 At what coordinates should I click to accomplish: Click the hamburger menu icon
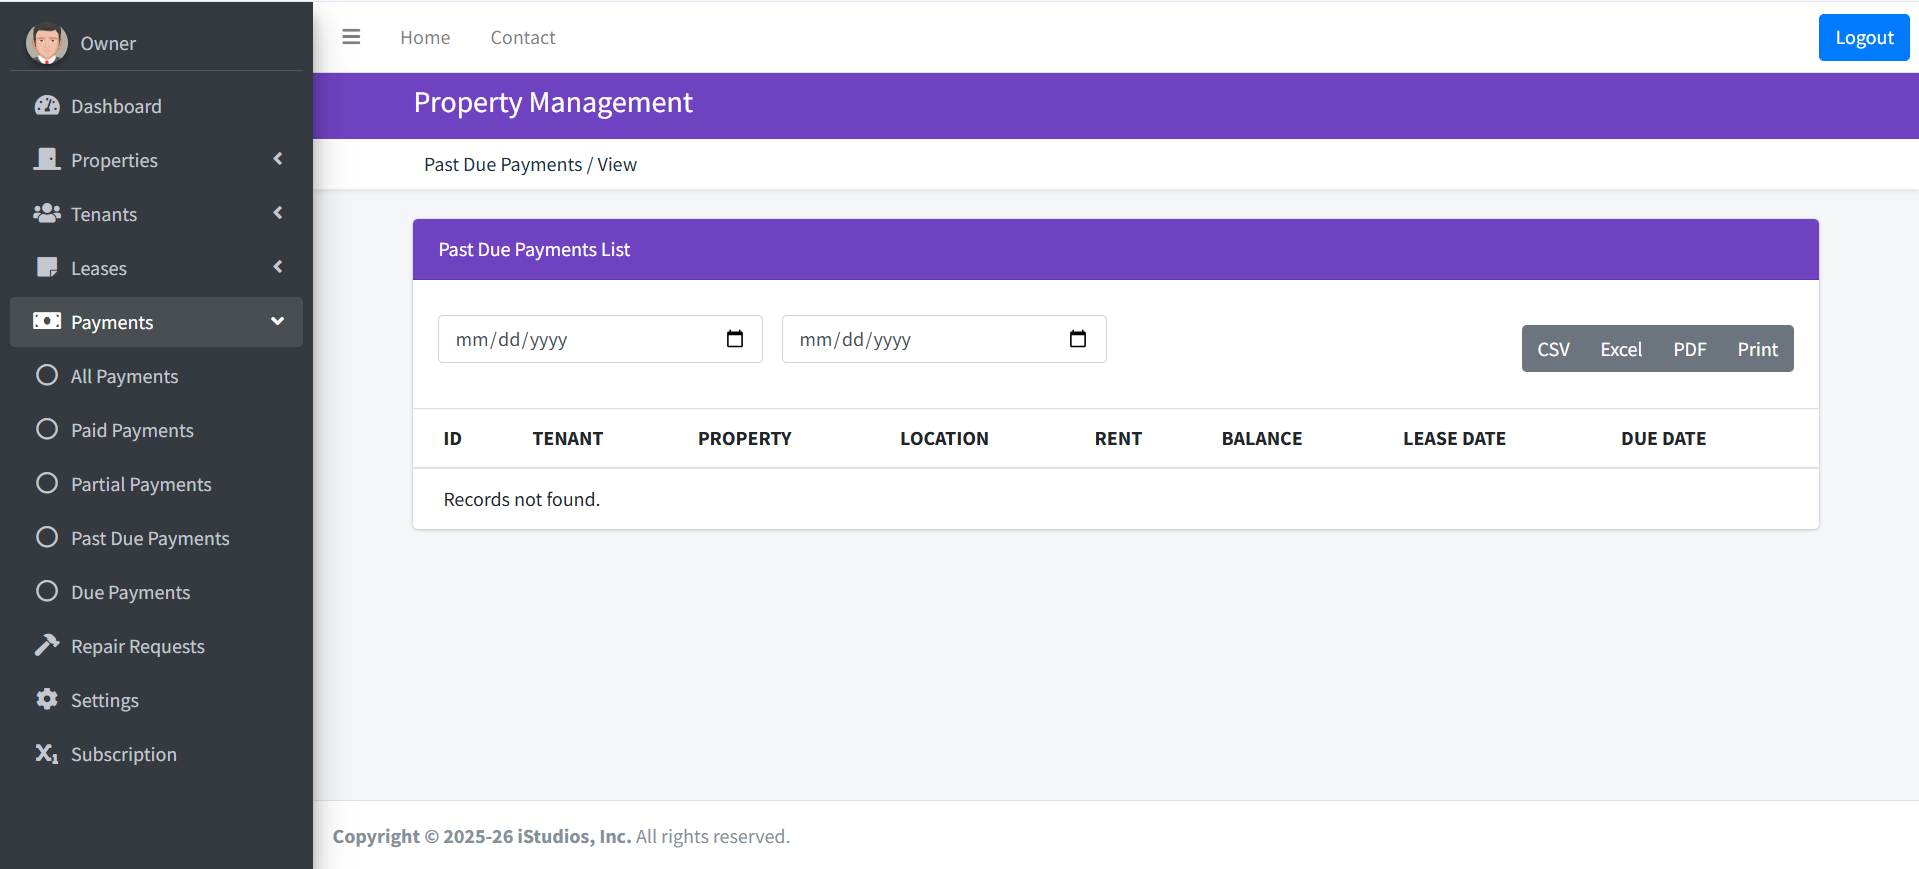351,37
